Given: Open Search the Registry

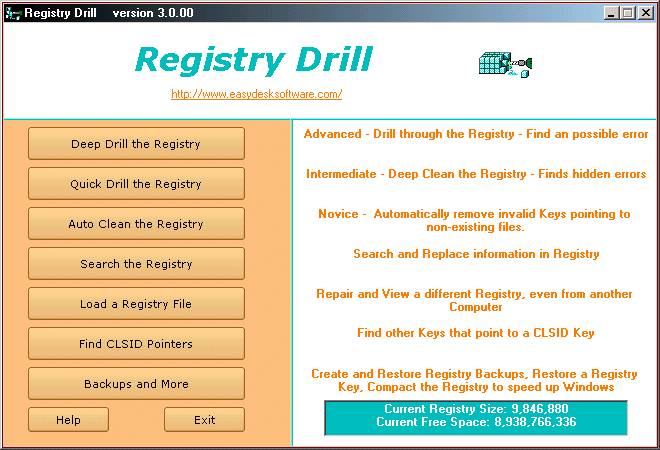Looking at the screenshot, I should pos(136,264).
